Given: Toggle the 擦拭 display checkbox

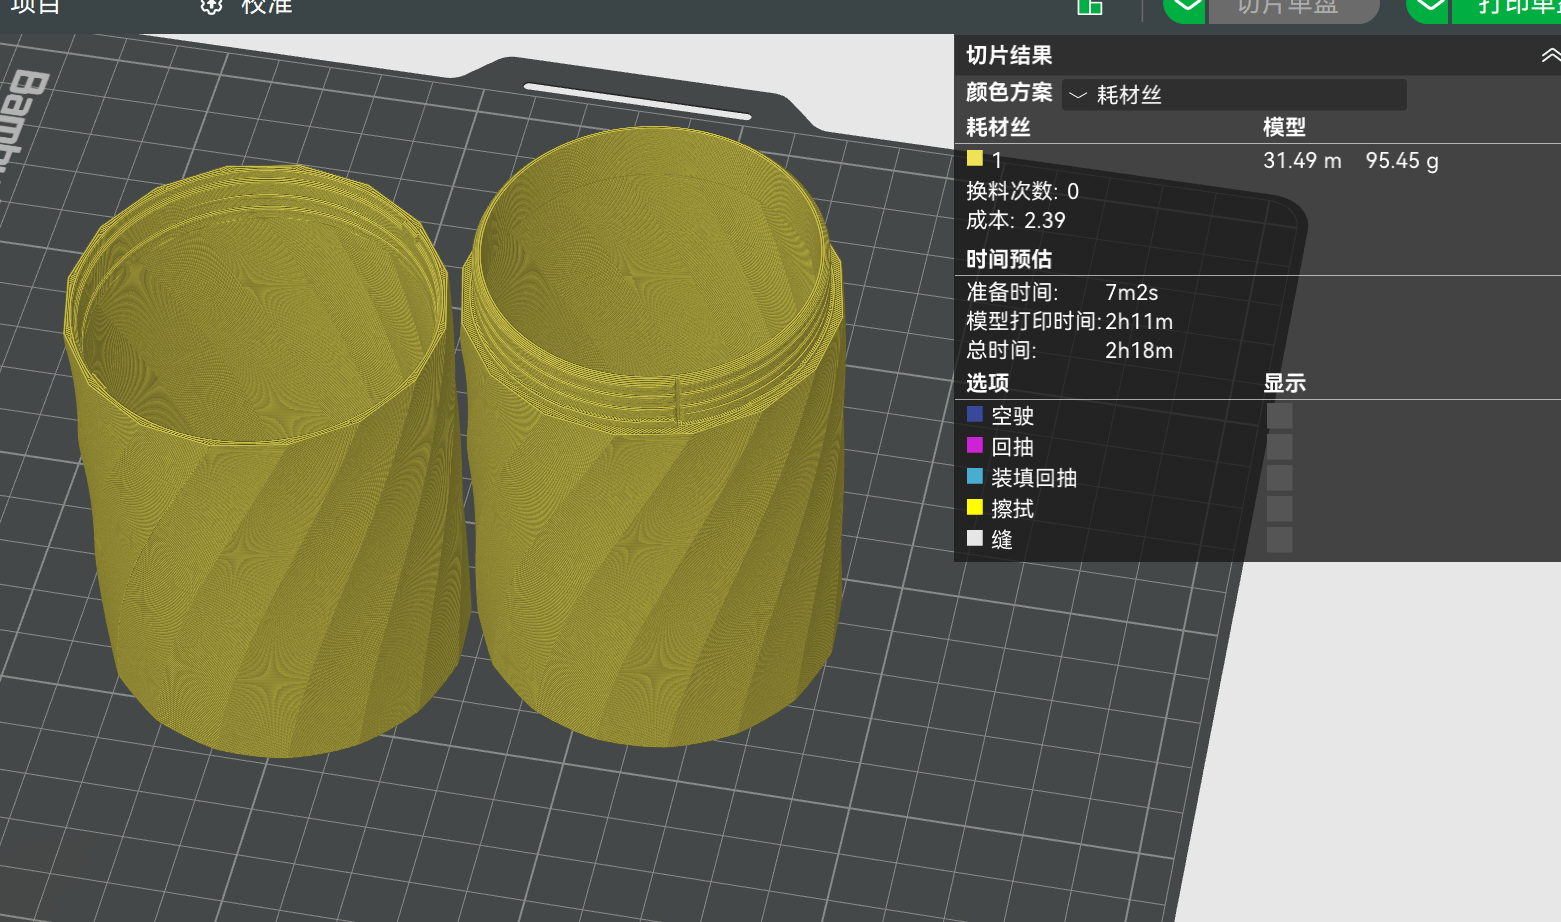Looking at the screenshot, I should tap(1279, 508).
